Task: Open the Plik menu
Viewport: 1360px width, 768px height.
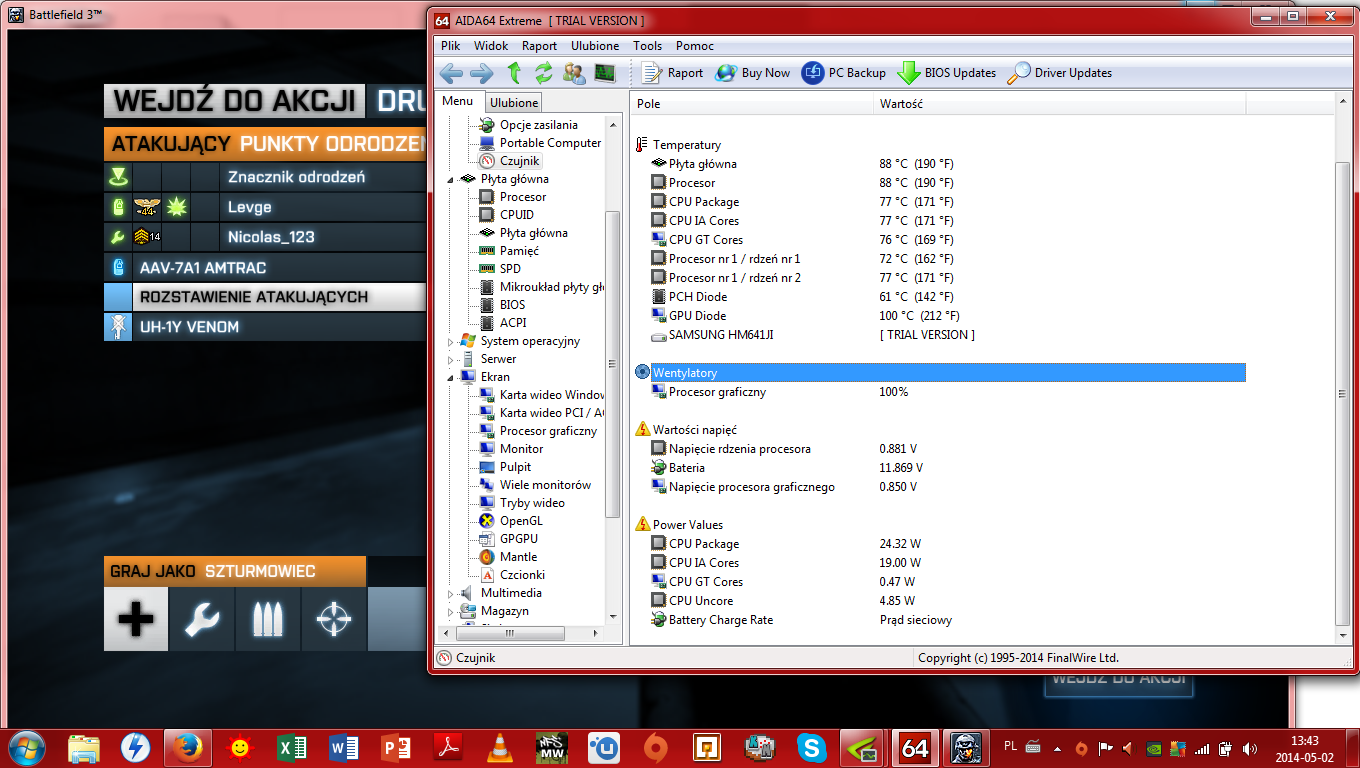Action: pos(451,46)
